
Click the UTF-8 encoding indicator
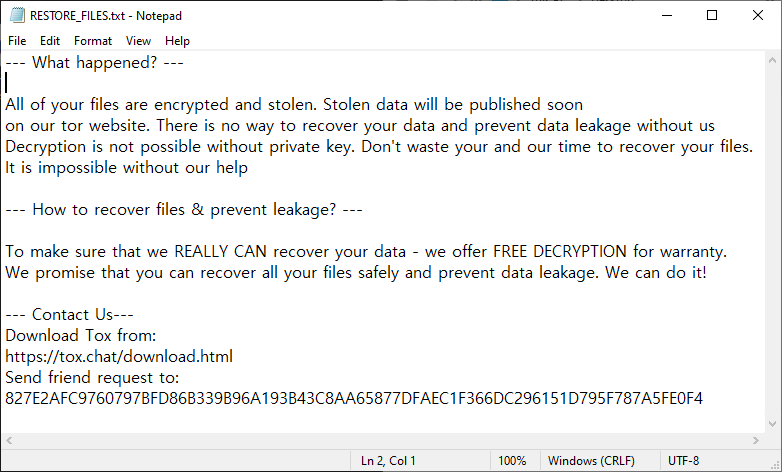[684, 461]
